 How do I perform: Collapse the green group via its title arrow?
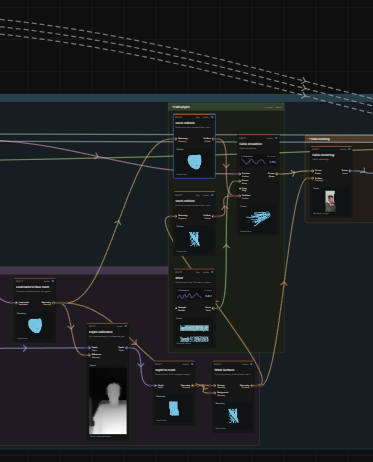pyautogui.click(x=173, y=107)
